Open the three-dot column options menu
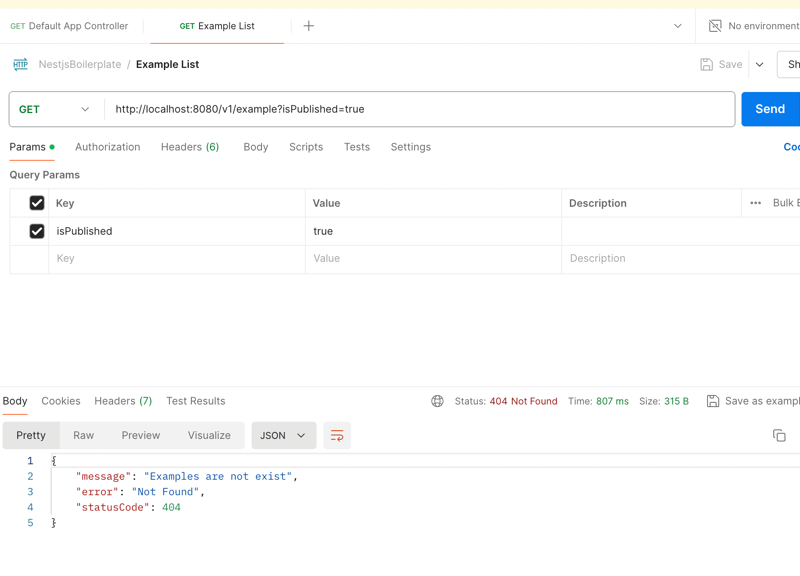Screen dimensions: 800x576 click(756, 203)
